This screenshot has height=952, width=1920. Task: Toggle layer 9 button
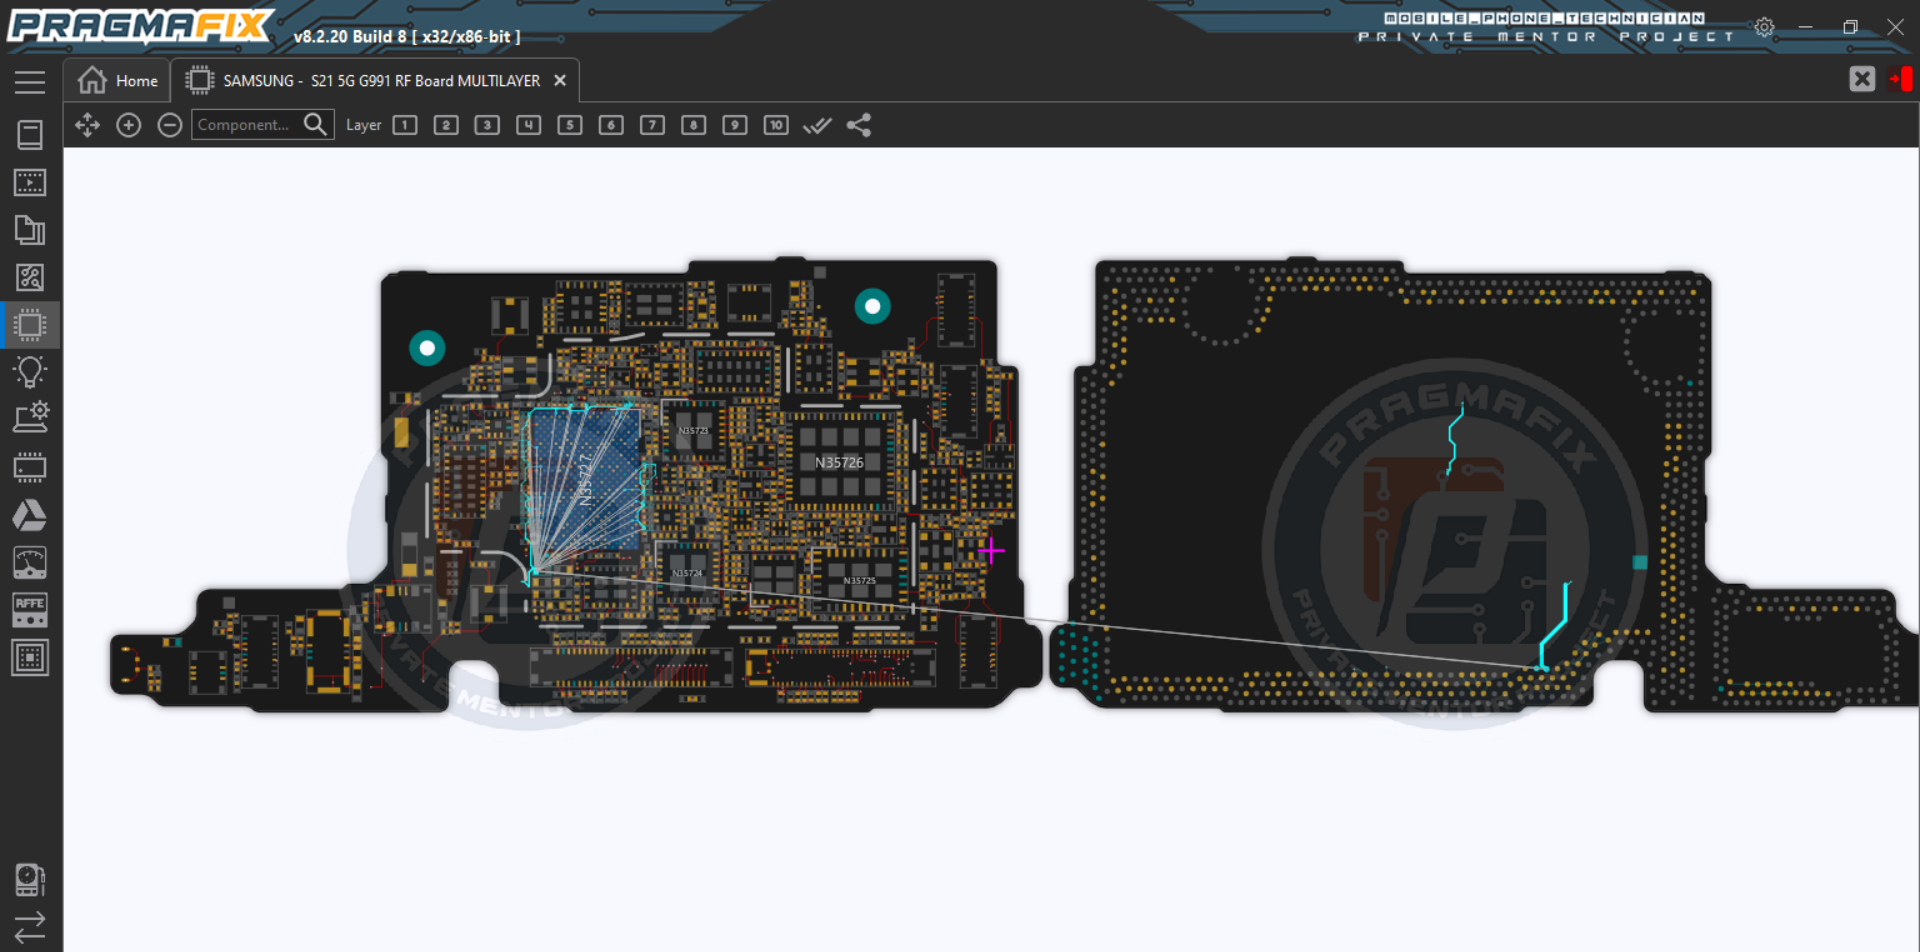(735, 125)
